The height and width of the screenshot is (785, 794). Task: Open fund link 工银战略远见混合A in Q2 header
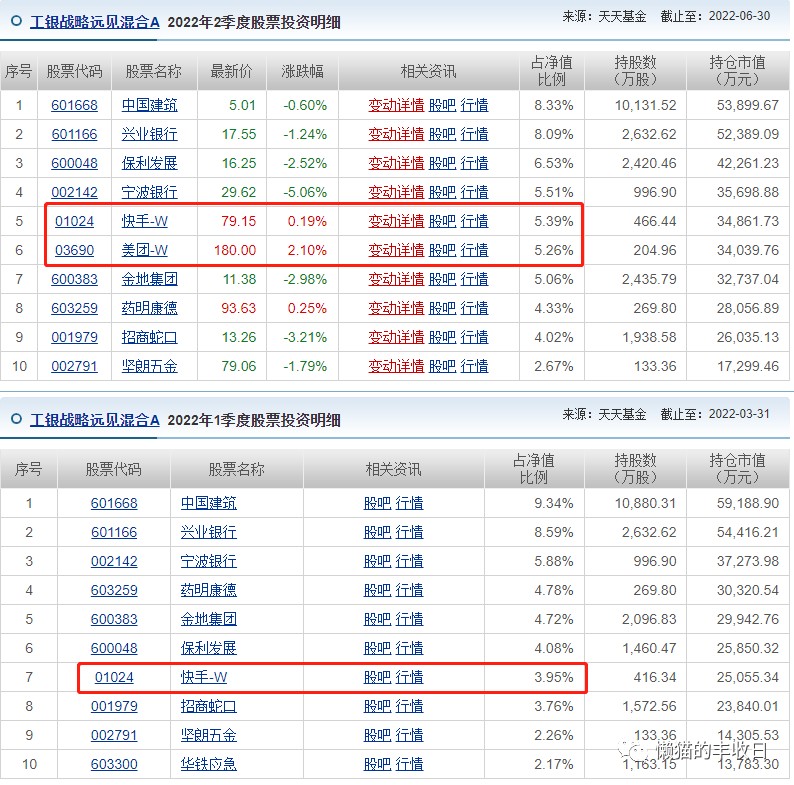[x=95, y=22]
